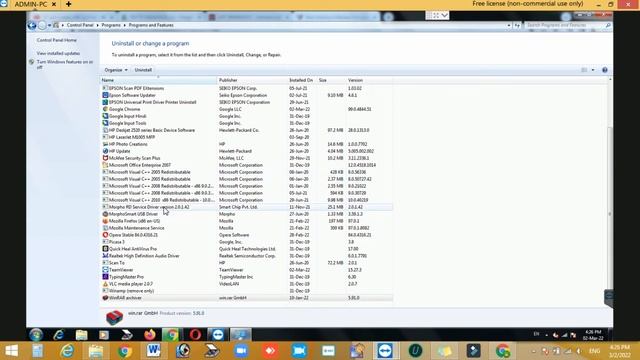
Task: Open File Explorer on local taskbar
Action: [x=96, y=351]
